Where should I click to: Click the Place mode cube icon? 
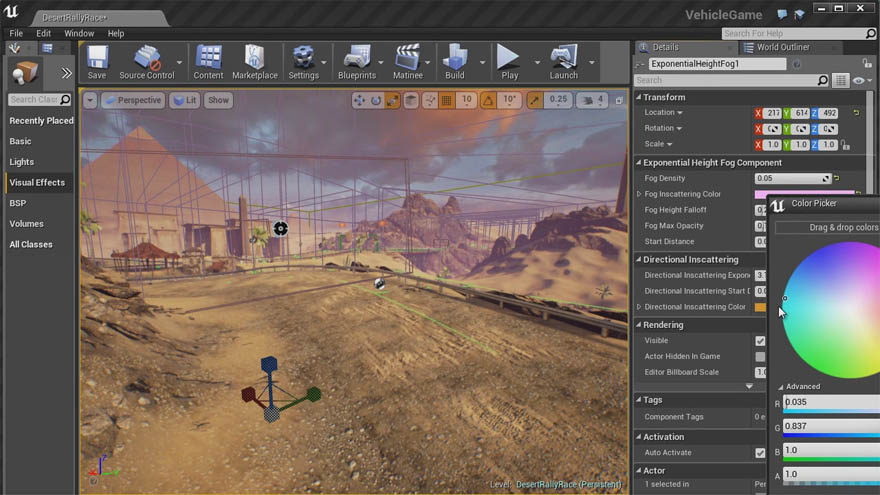25,73
